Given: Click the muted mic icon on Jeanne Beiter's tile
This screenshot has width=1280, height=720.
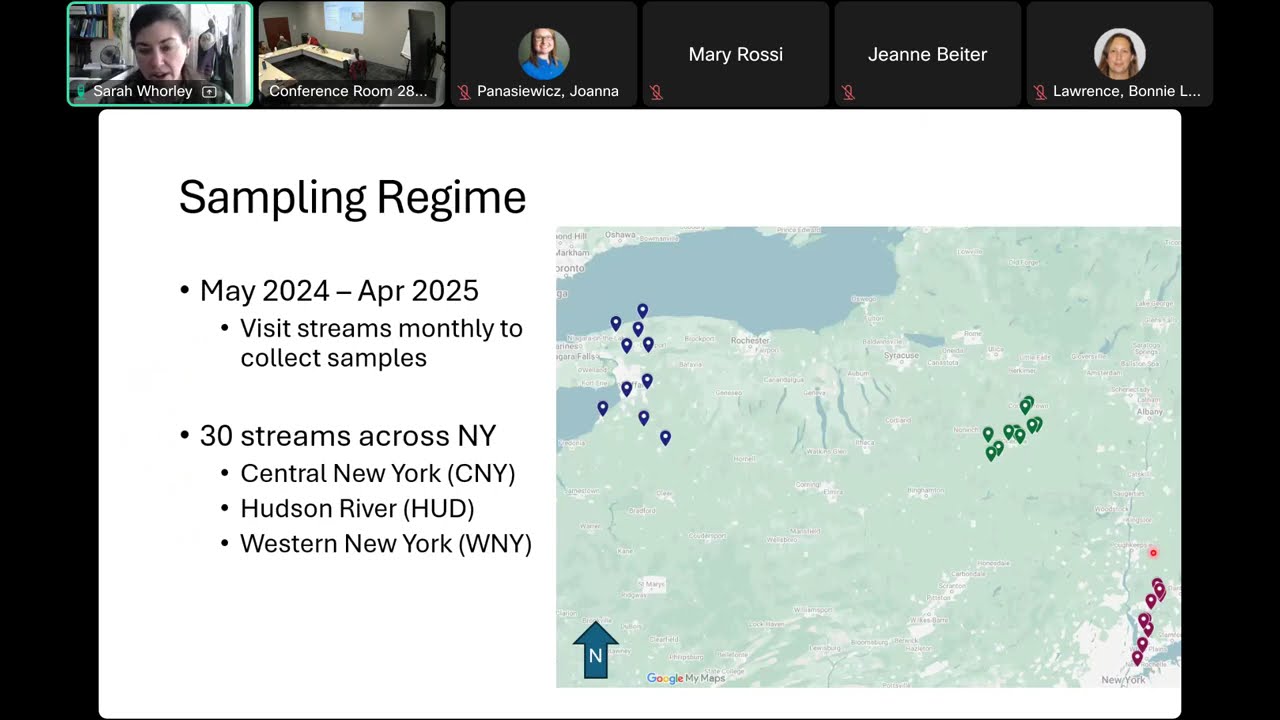Looking at the screenshot, I should point(848,91).
